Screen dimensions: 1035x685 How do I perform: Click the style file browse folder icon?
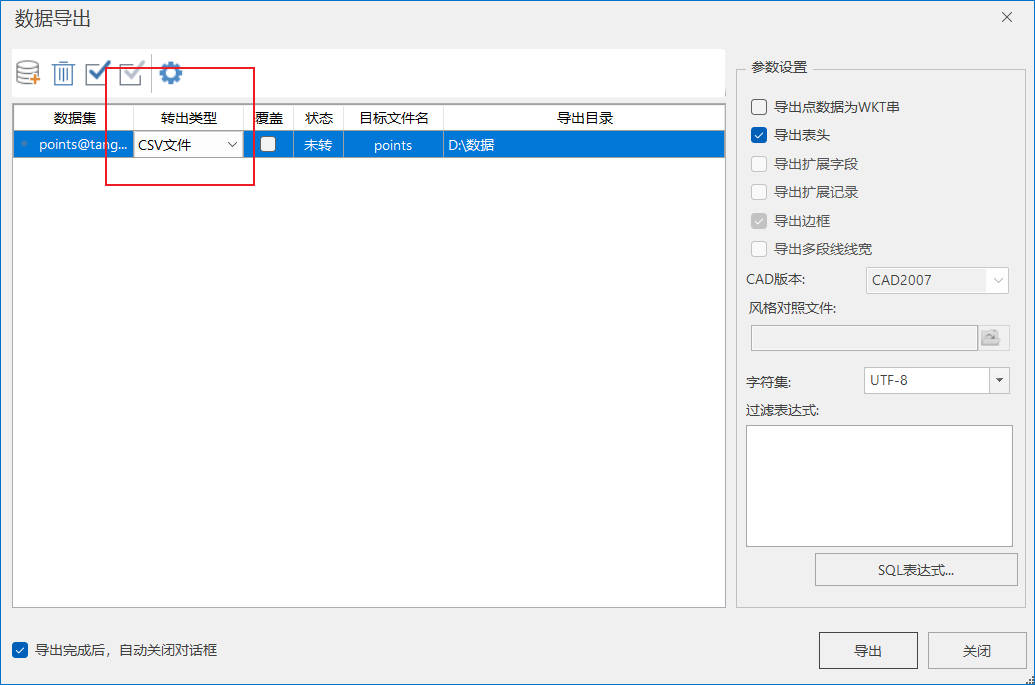[994, 338]
